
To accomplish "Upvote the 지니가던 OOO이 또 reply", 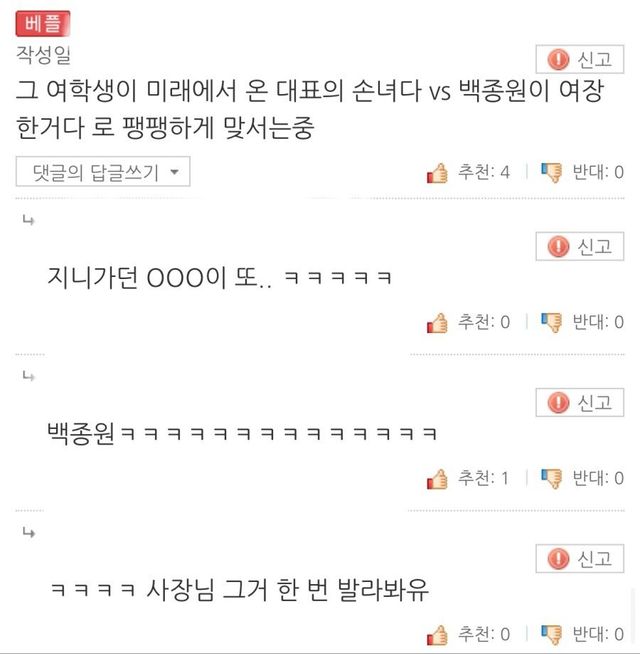I will tap(437, 323).
